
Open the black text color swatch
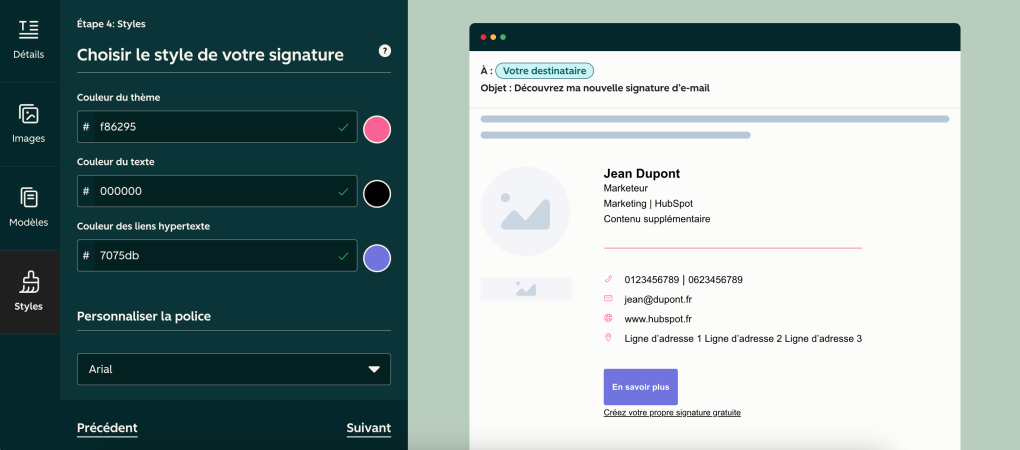click(x=377, y=193)
